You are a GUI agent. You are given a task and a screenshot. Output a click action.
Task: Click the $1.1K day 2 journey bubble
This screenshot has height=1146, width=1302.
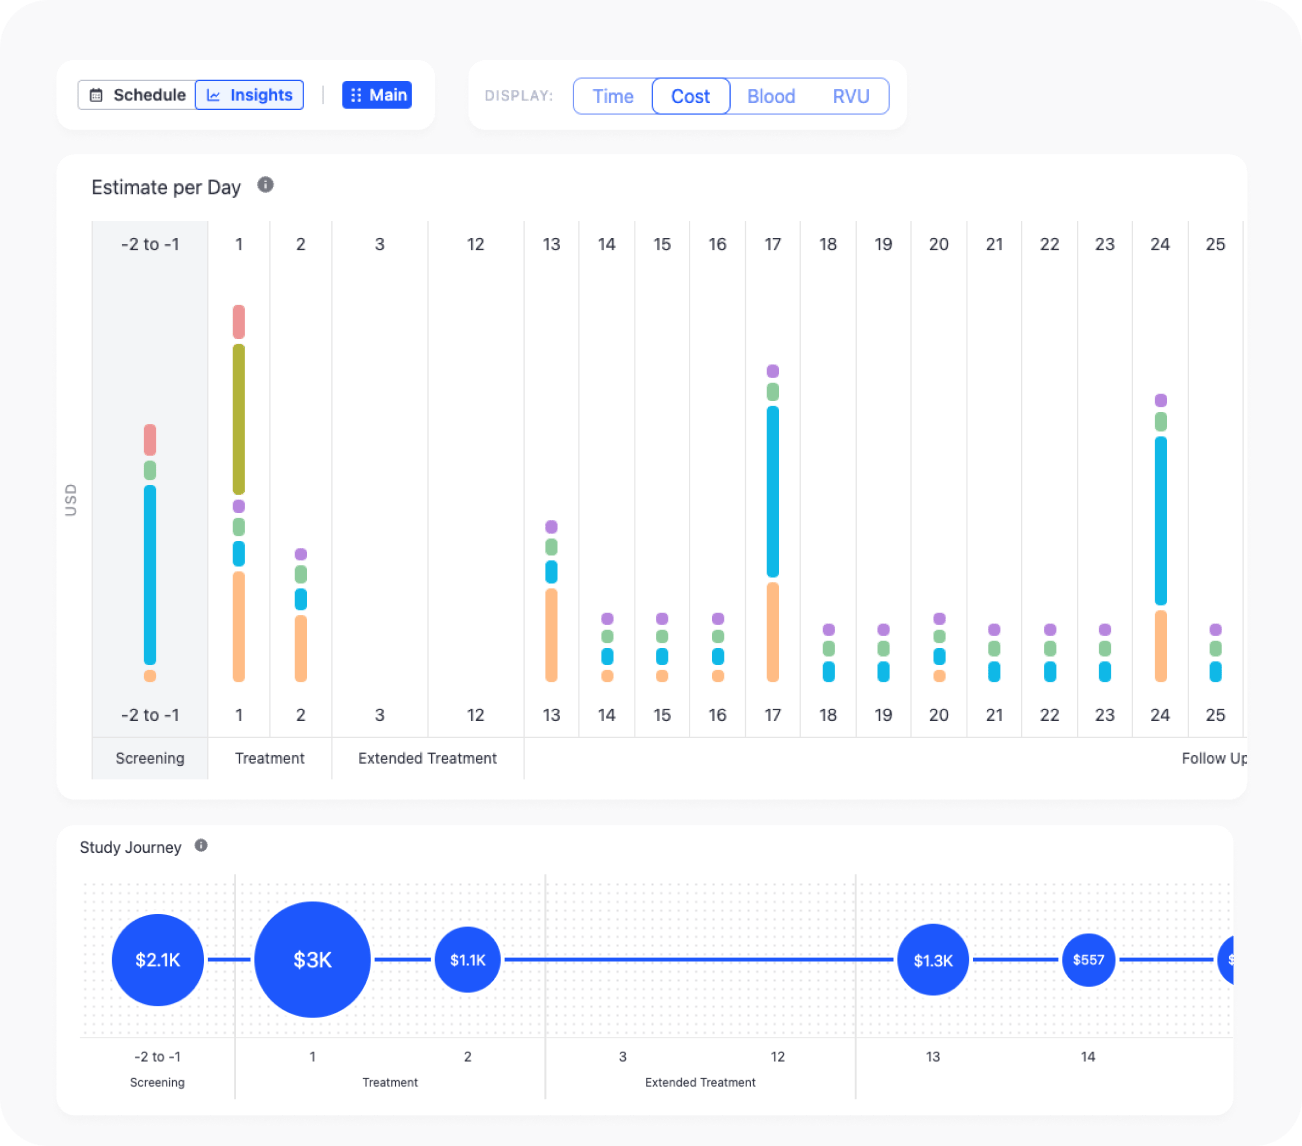pos(468,960)
